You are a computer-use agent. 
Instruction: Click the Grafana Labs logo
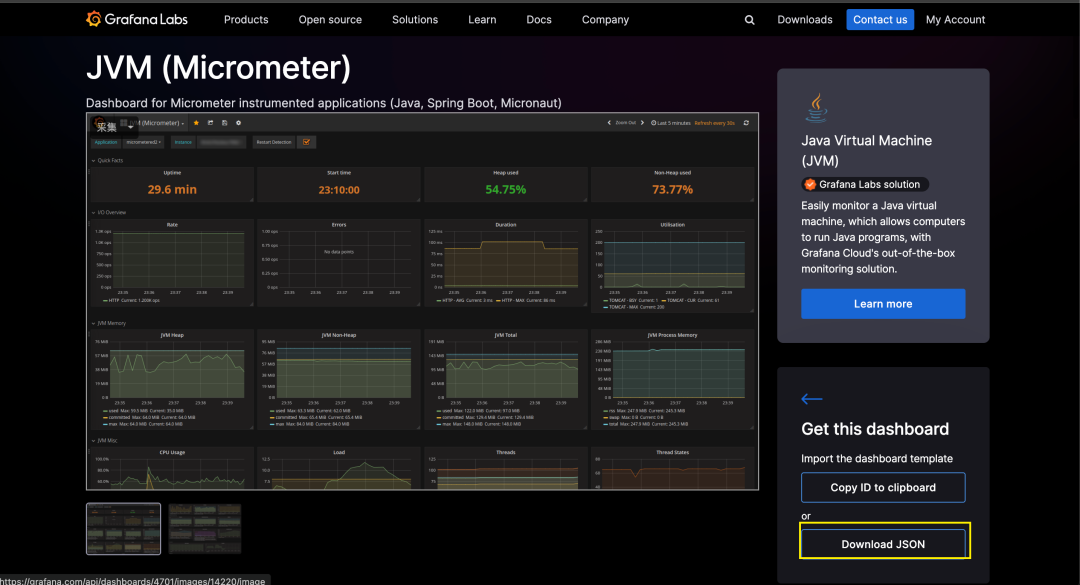point(136,19)
